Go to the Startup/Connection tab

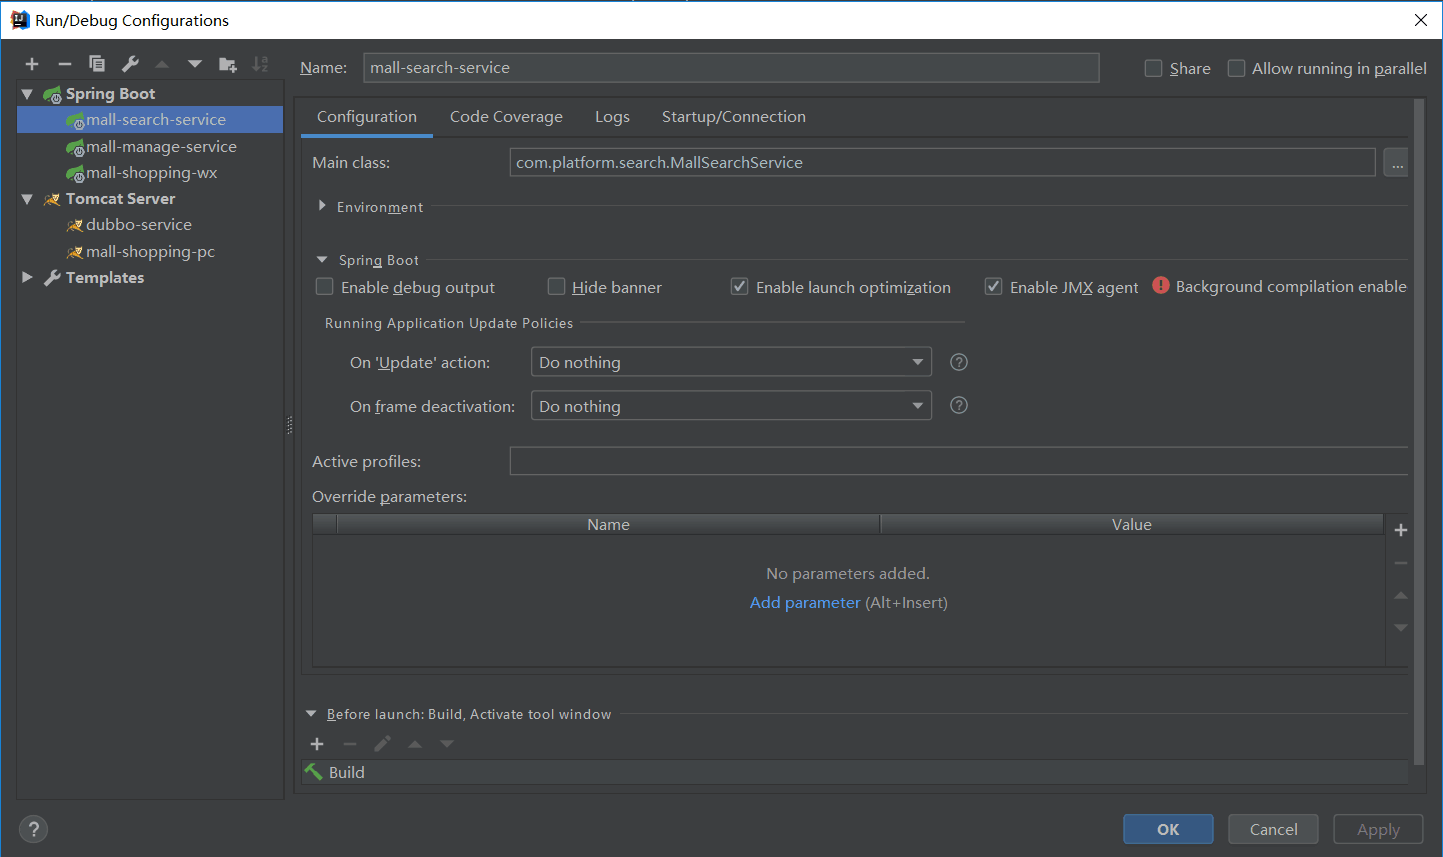tap(734, 117)
